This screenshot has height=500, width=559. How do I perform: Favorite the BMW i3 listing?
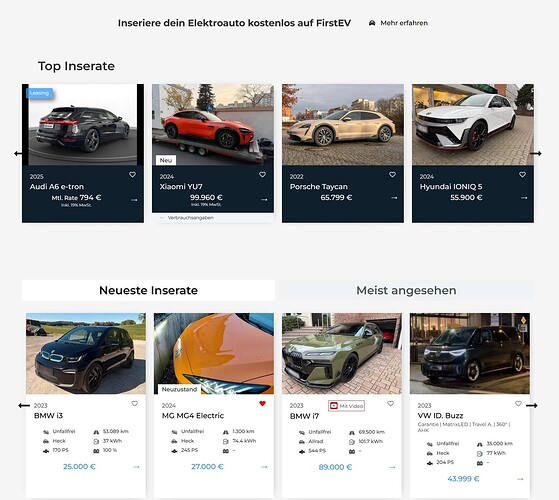[134, 404]
